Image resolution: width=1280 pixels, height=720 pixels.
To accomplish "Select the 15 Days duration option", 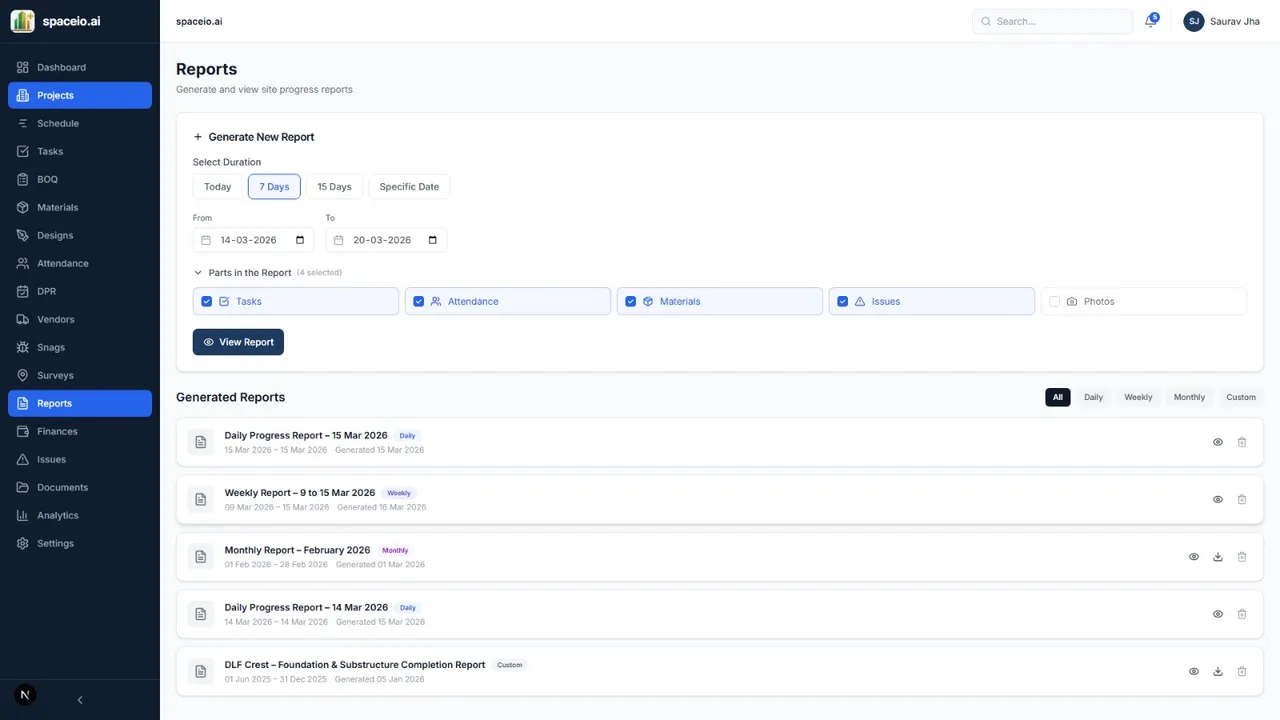I will pos(335,187).
